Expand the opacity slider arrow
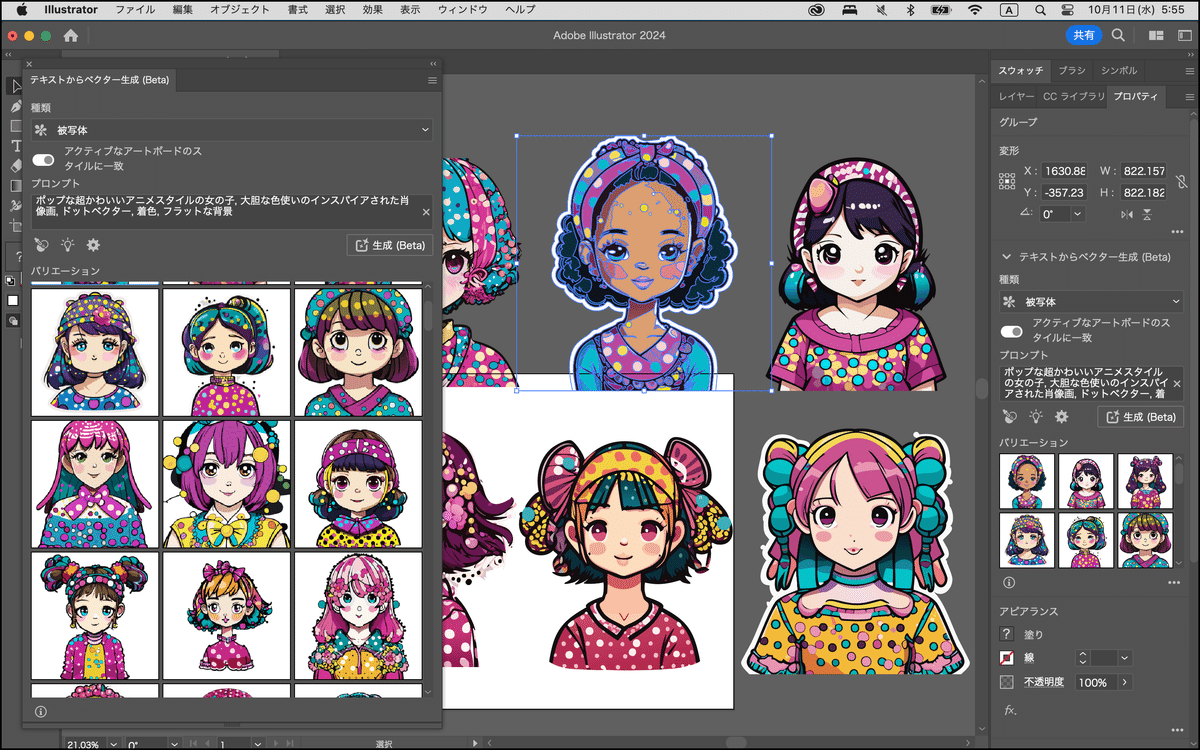1200x750 pixels. (1125, 682)
